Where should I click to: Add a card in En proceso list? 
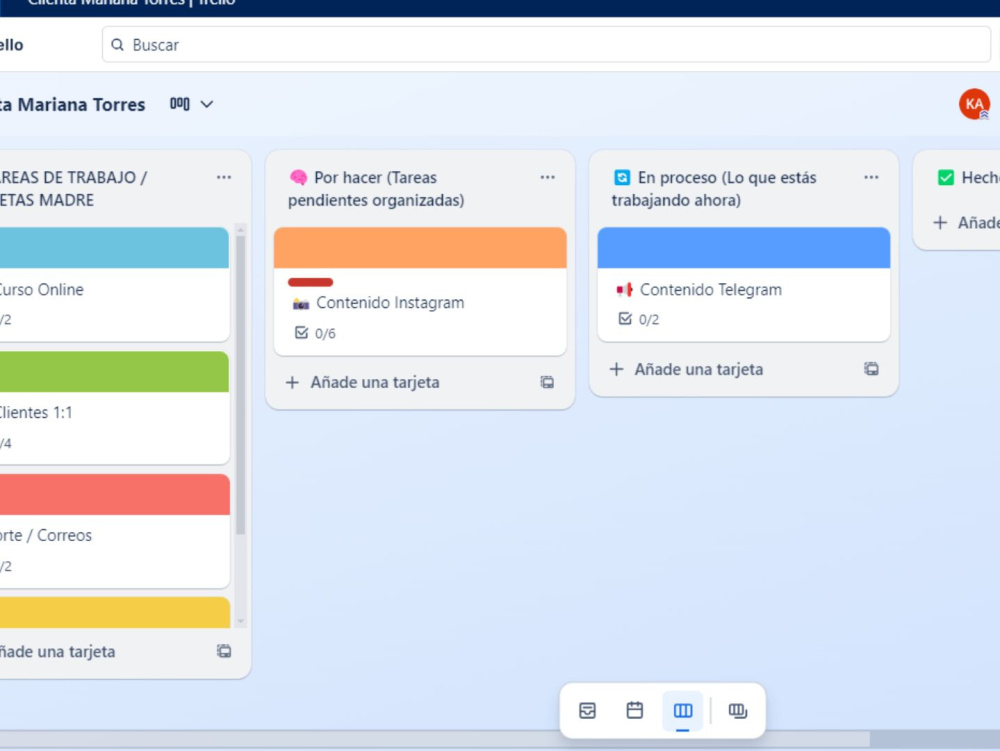(698, 369)
